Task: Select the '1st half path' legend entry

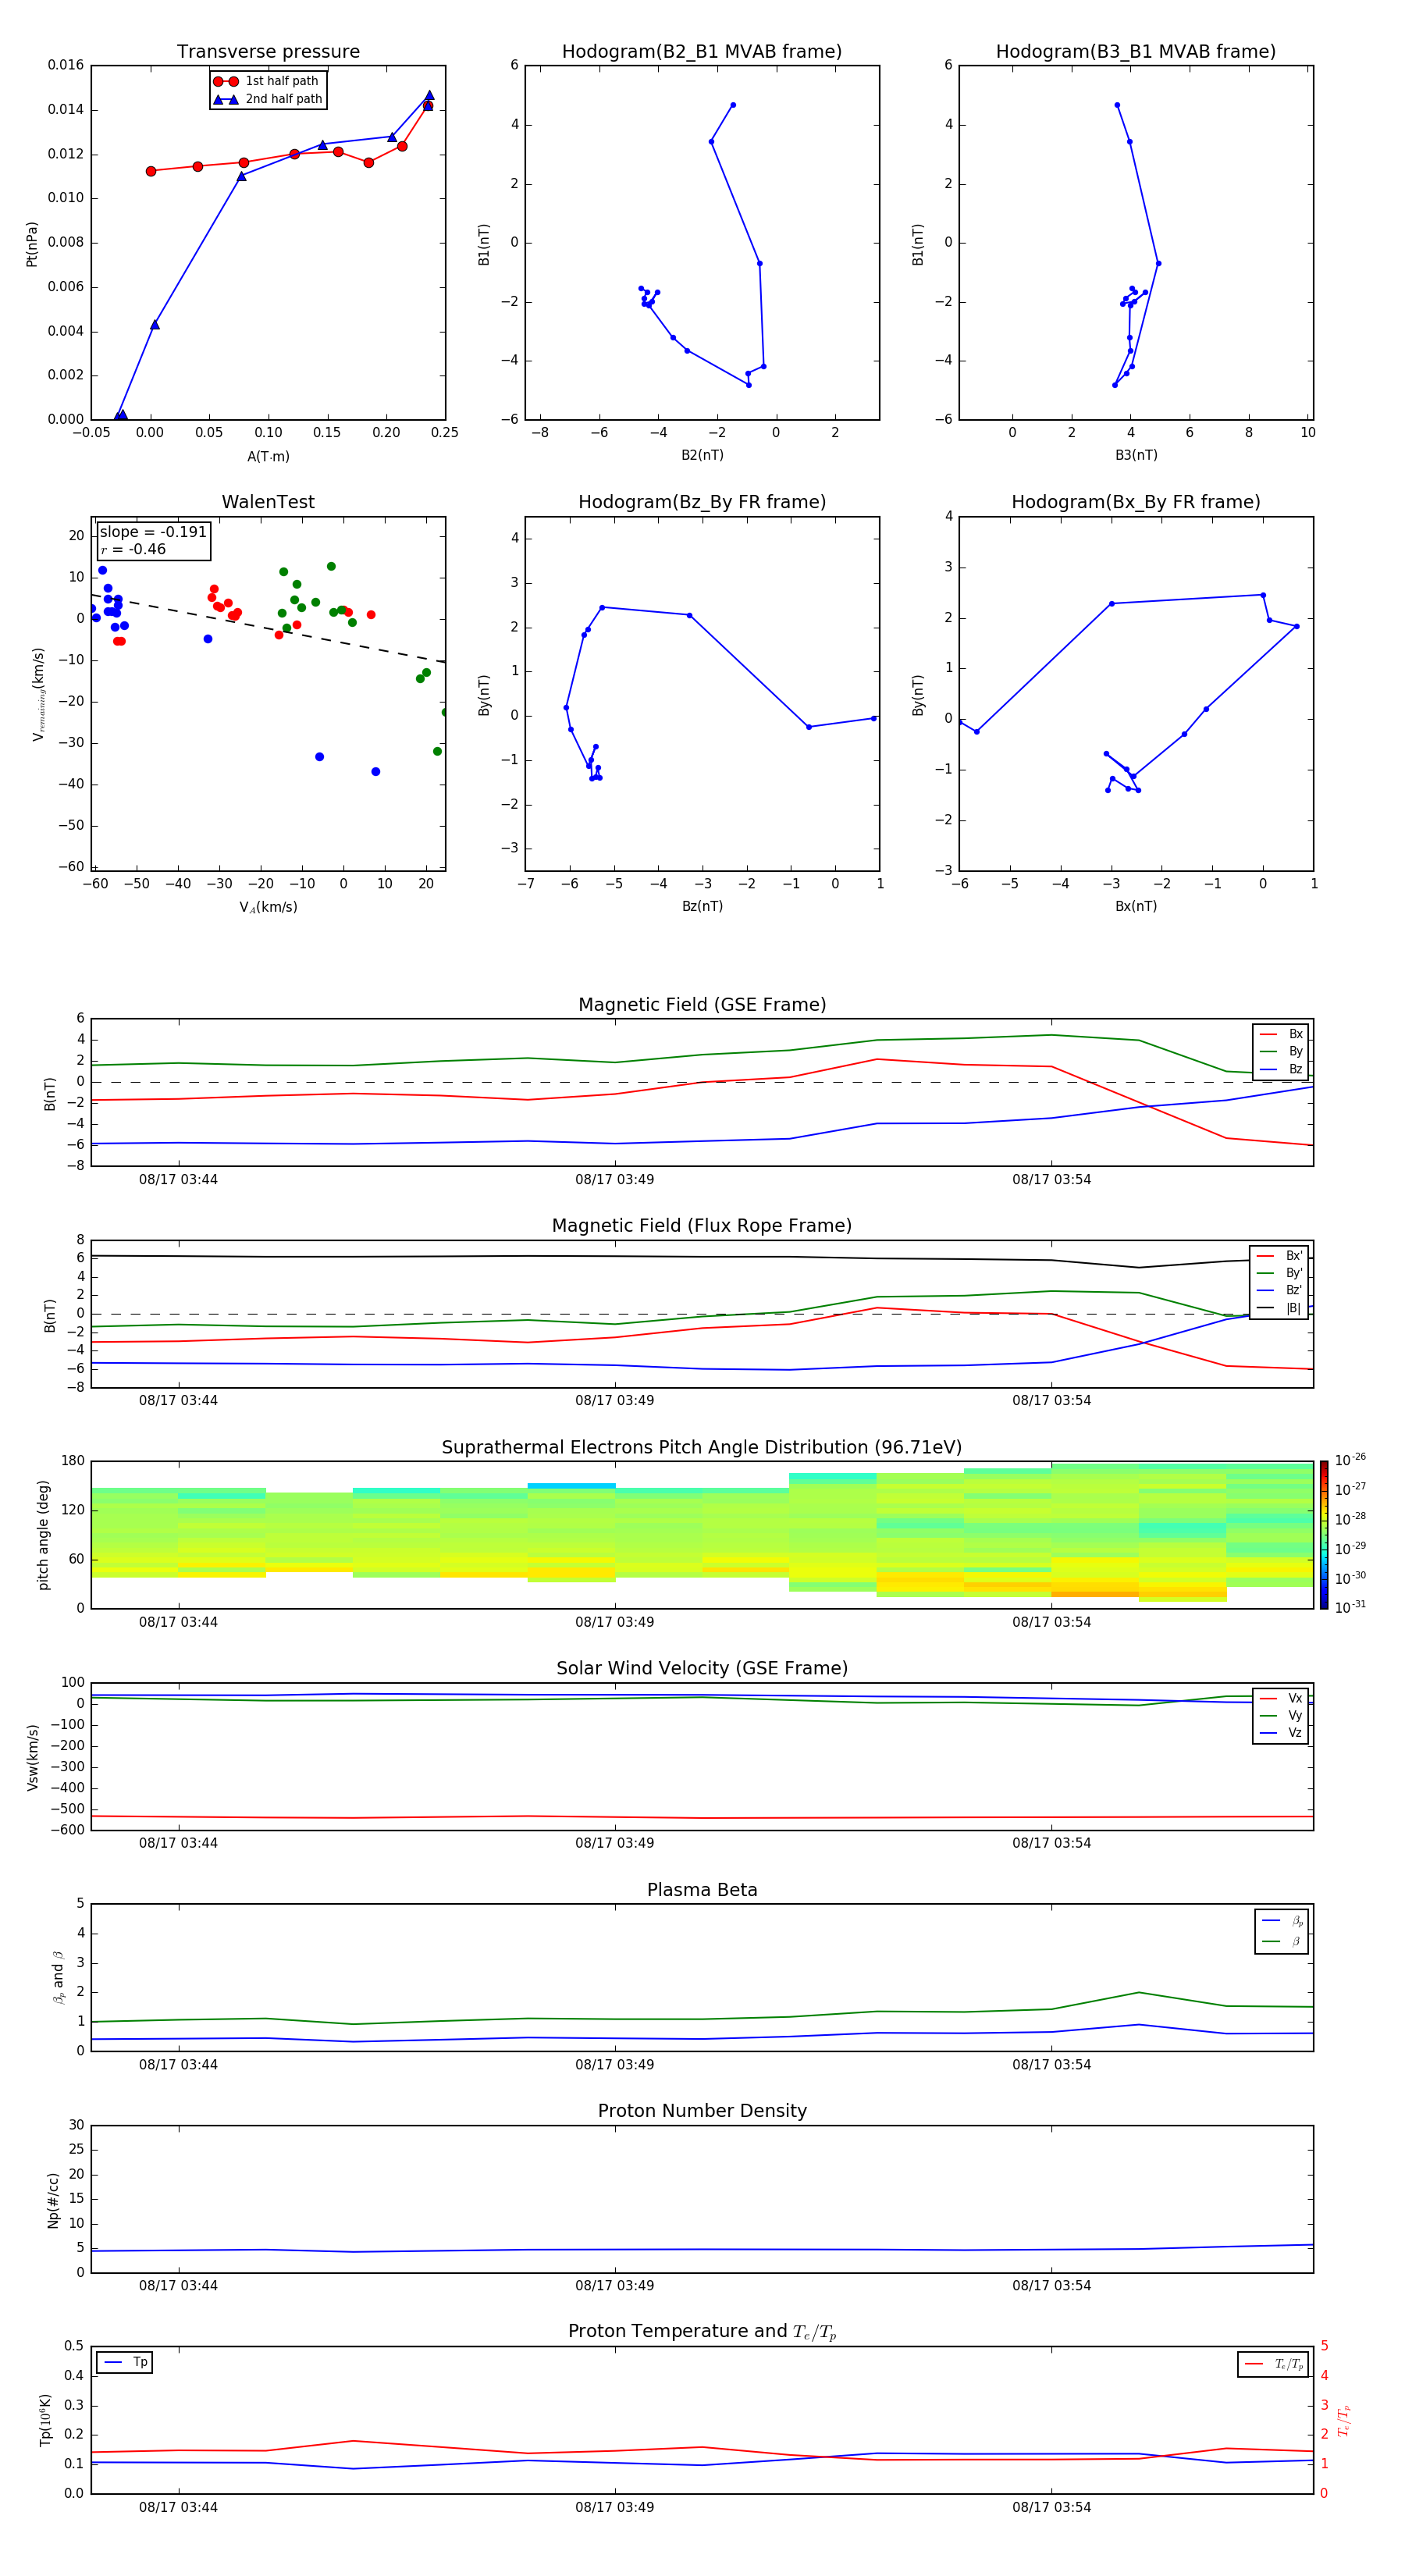Action: pyautogui.click(x=266, y=81)
